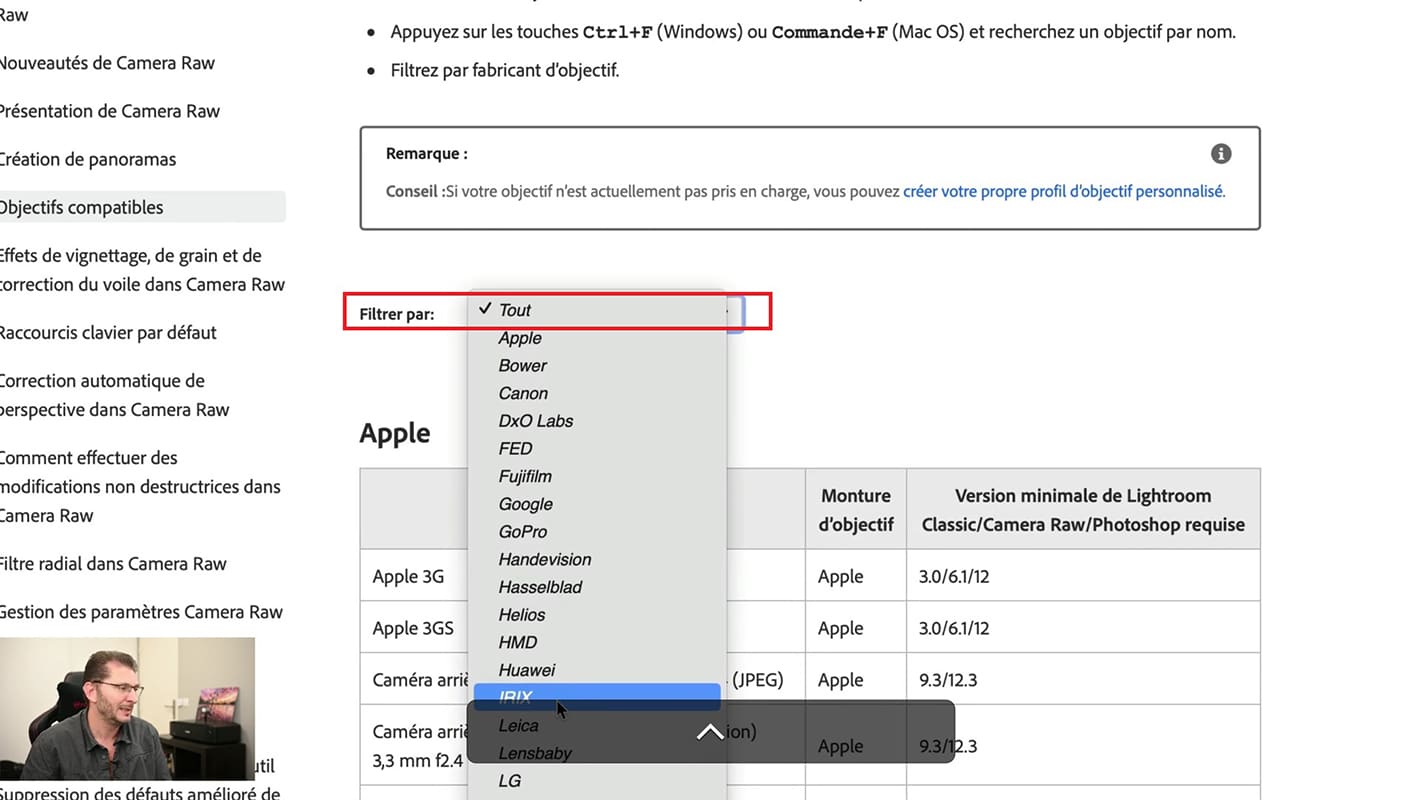Click the Remarque heading text
This screenshot has height=800, width=1422.
427,154
